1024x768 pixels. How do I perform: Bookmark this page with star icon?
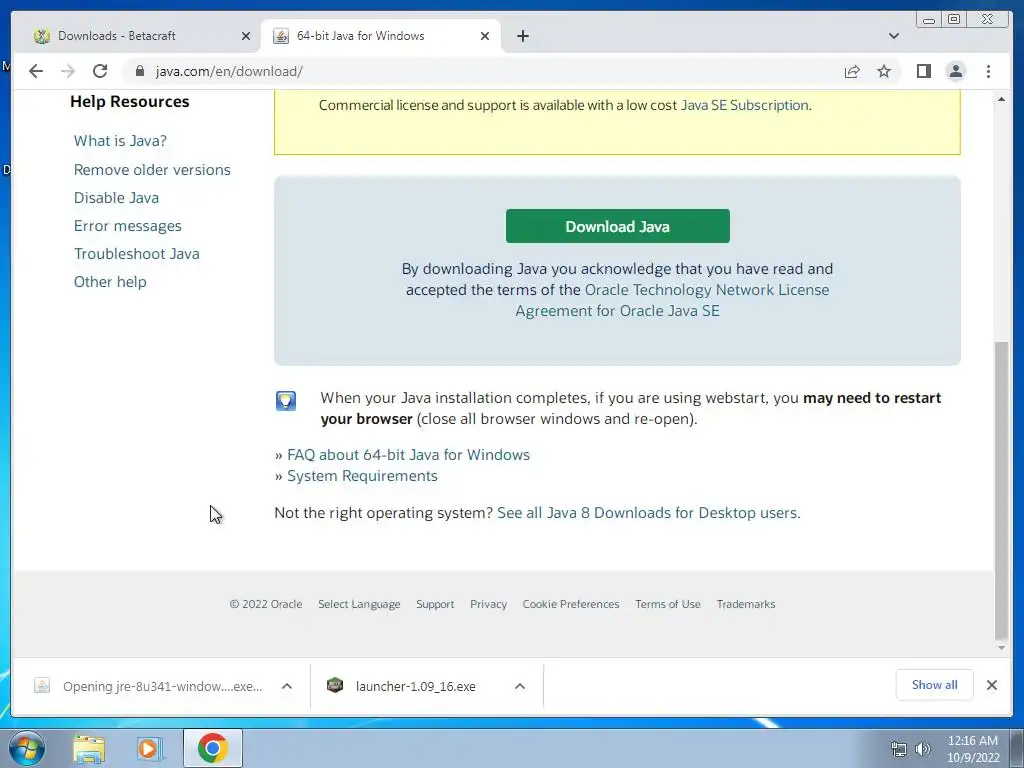click(884, 71)
